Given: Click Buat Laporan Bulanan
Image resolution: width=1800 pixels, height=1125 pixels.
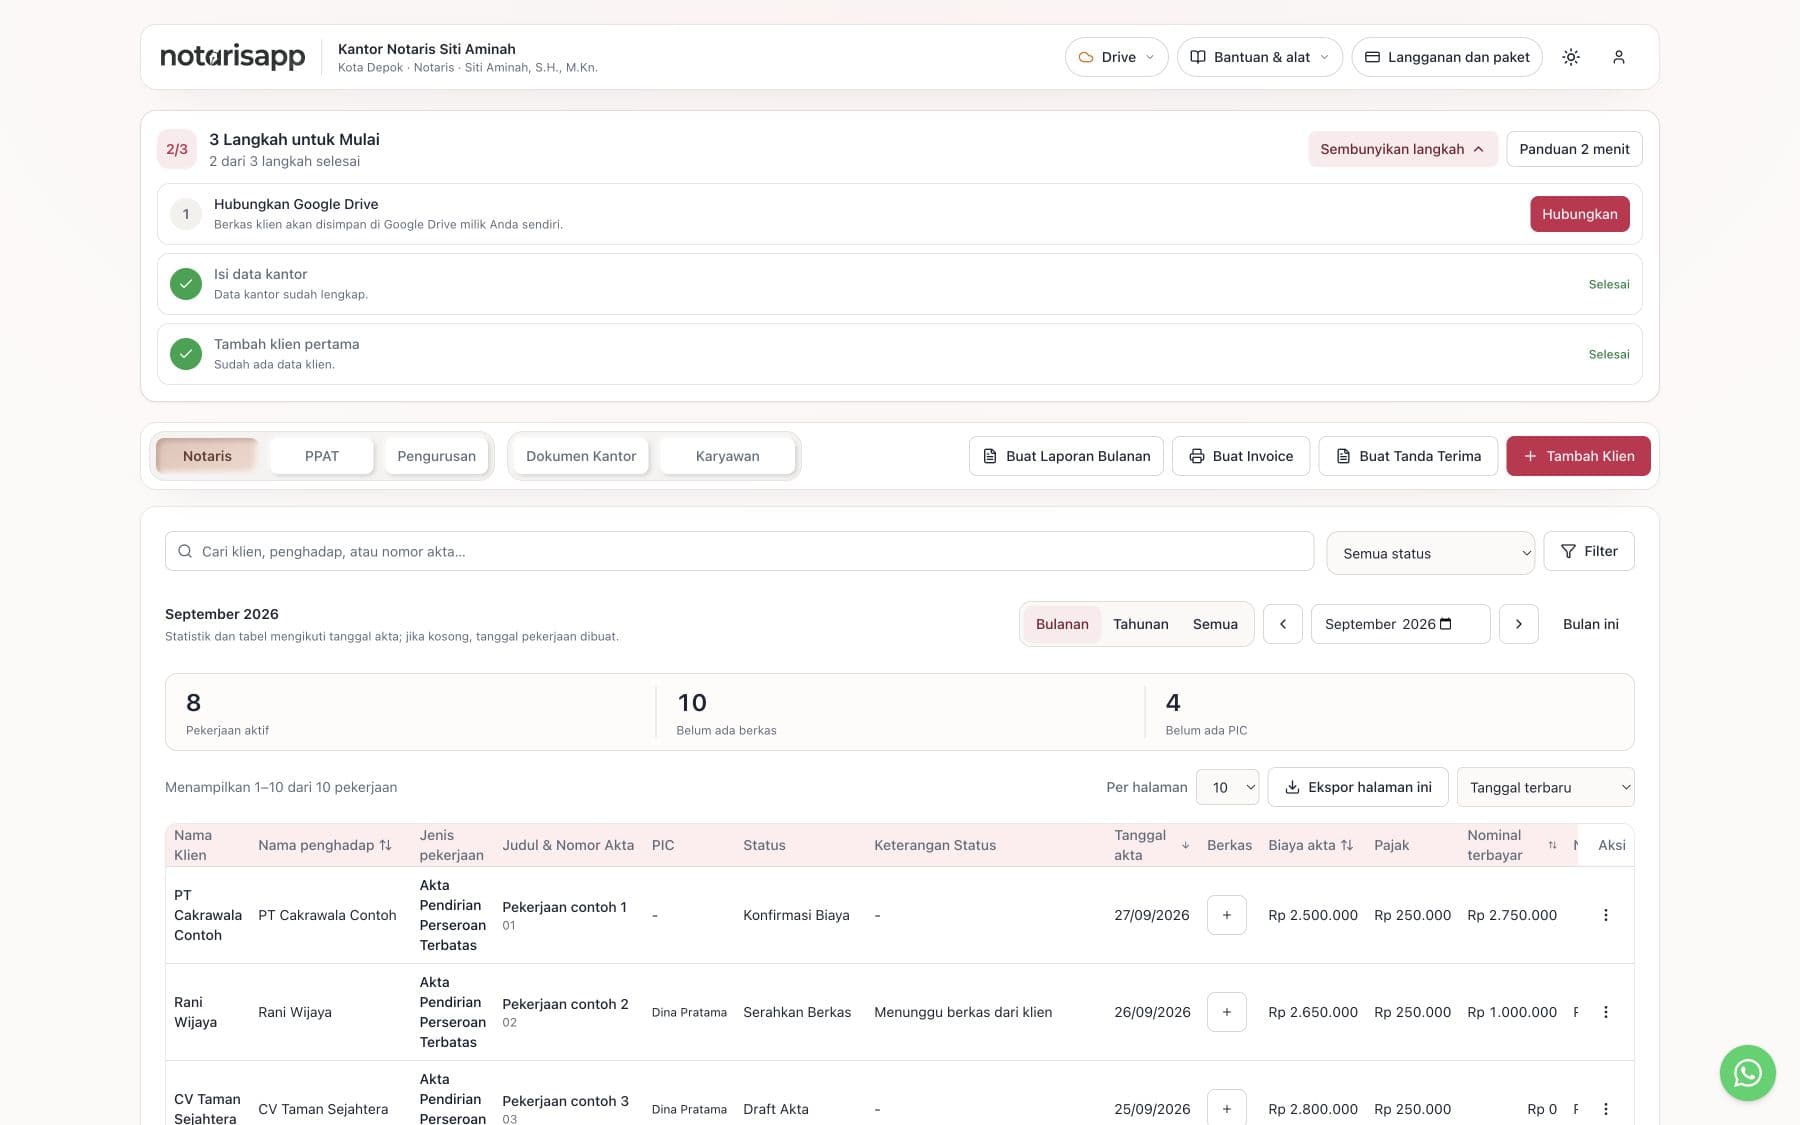Looking at the screenshot, I should pyautogui.click(x=1066, y=456).
